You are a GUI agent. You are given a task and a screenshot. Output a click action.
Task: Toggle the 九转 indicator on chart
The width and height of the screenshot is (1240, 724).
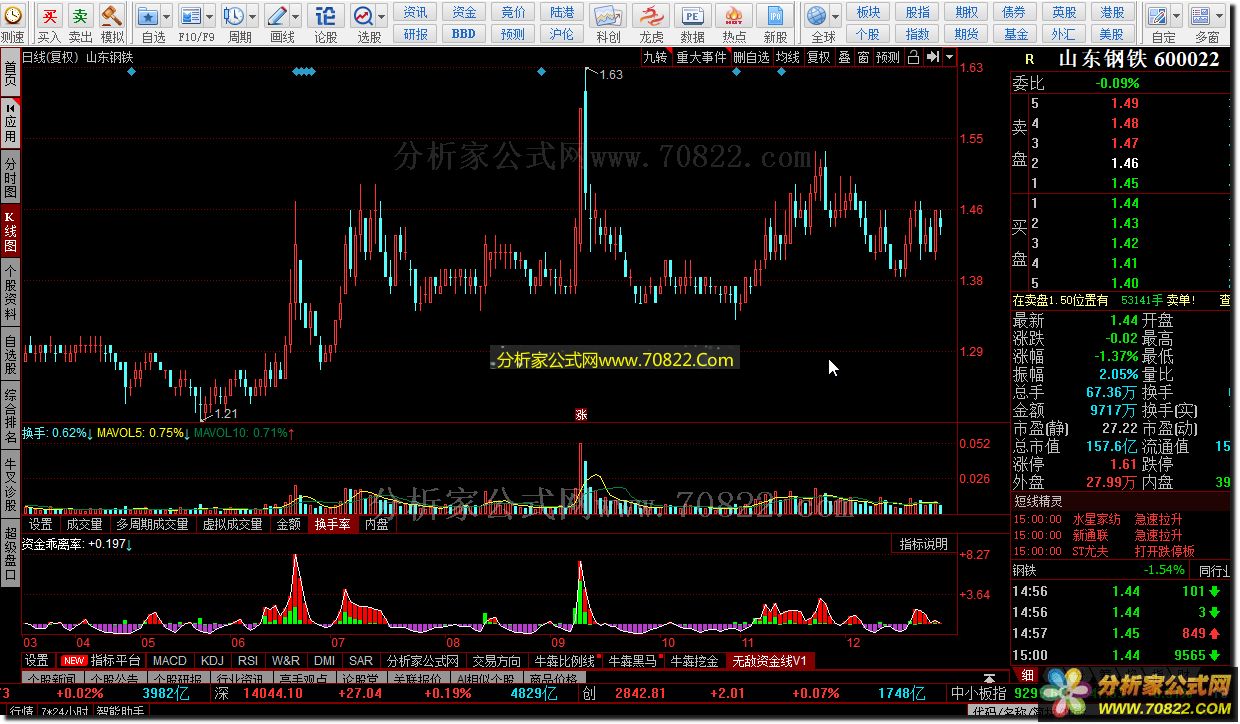coord(655,58)
